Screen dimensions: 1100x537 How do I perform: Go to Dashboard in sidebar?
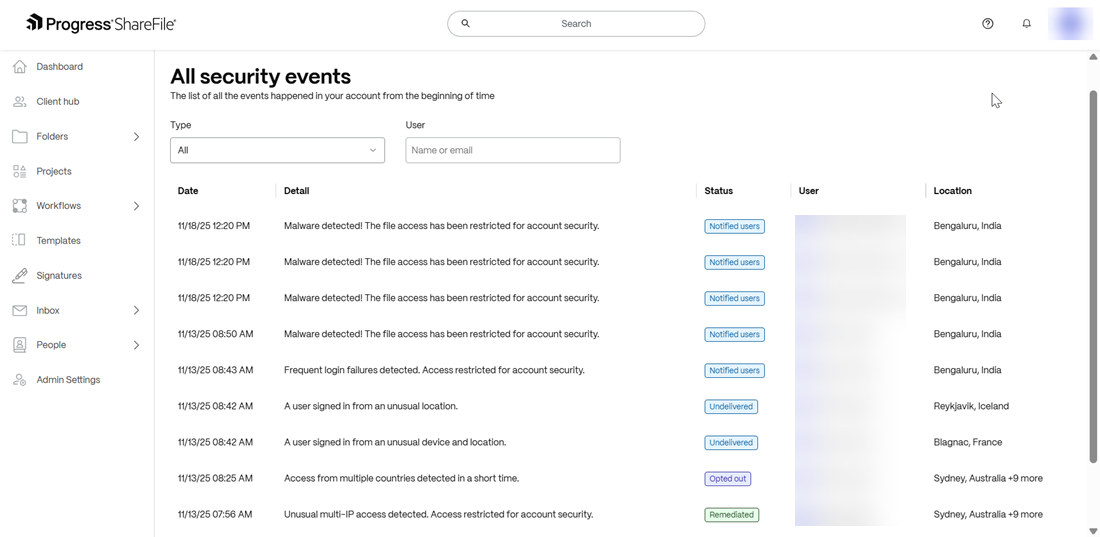pyautogui.click(x=60, y=67)
